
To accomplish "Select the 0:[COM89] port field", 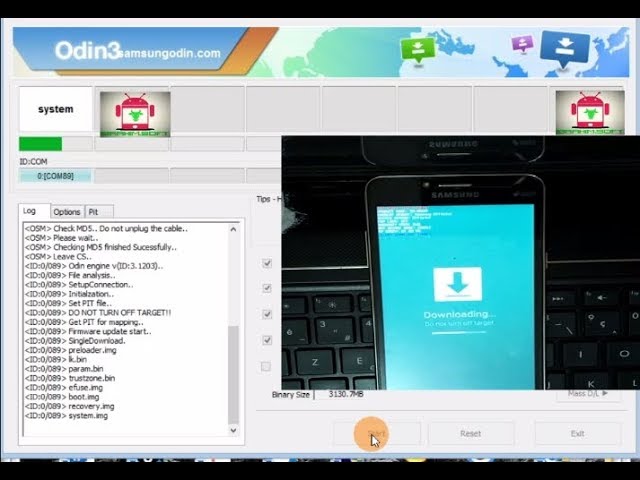I will click(x=56, y=176).
